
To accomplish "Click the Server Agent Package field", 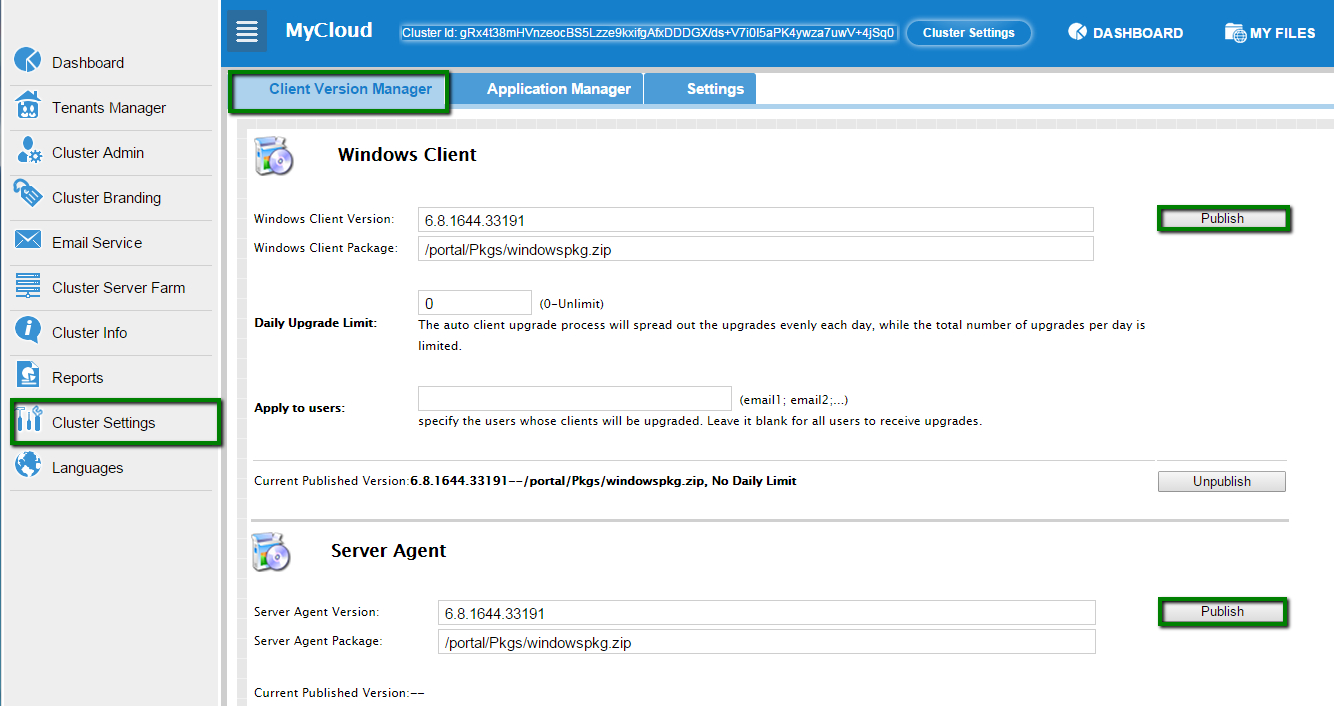I will point(767,642).
